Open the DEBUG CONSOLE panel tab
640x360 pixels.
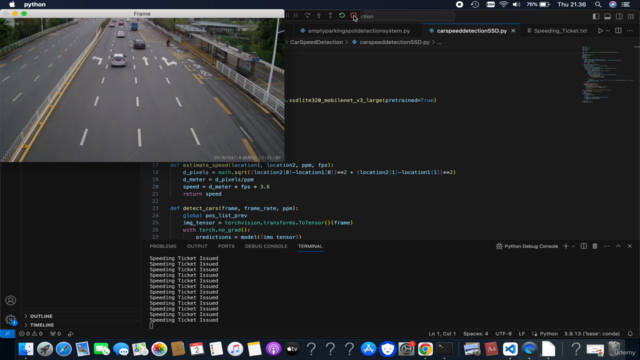click(x=266, y=246)
